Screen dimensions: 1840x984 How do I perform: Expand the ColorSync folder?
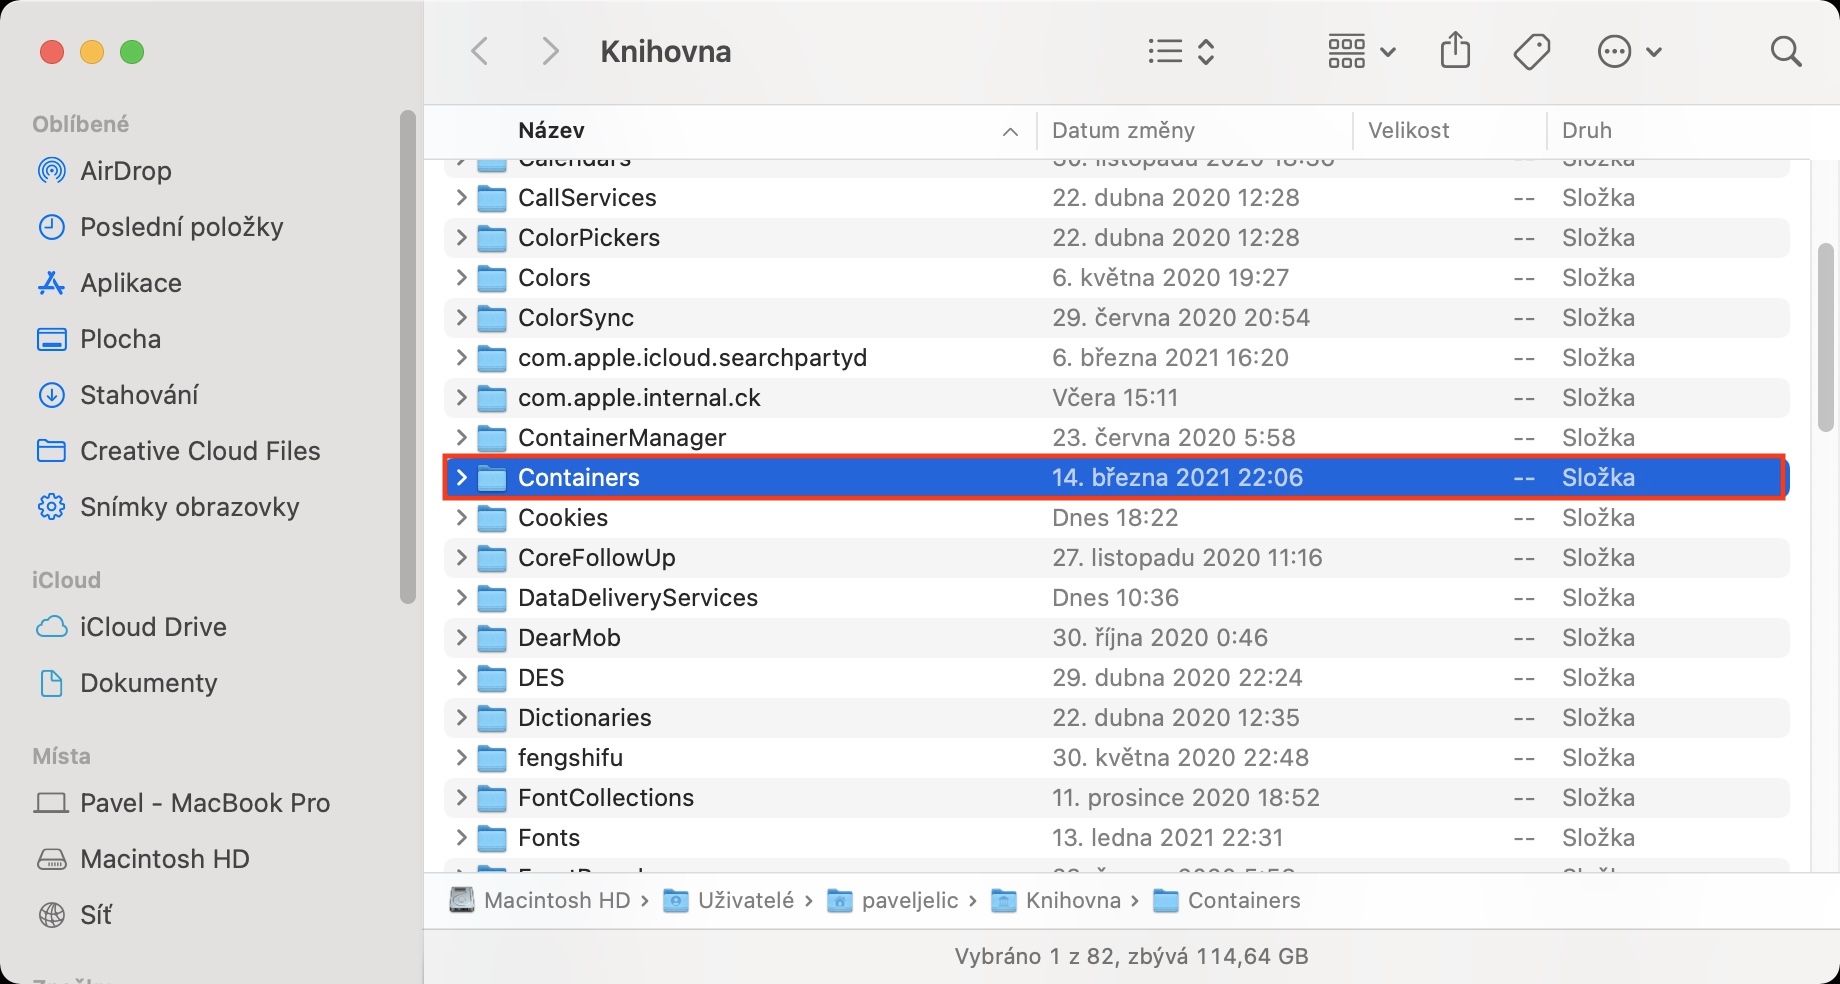(x=460, y=317)
